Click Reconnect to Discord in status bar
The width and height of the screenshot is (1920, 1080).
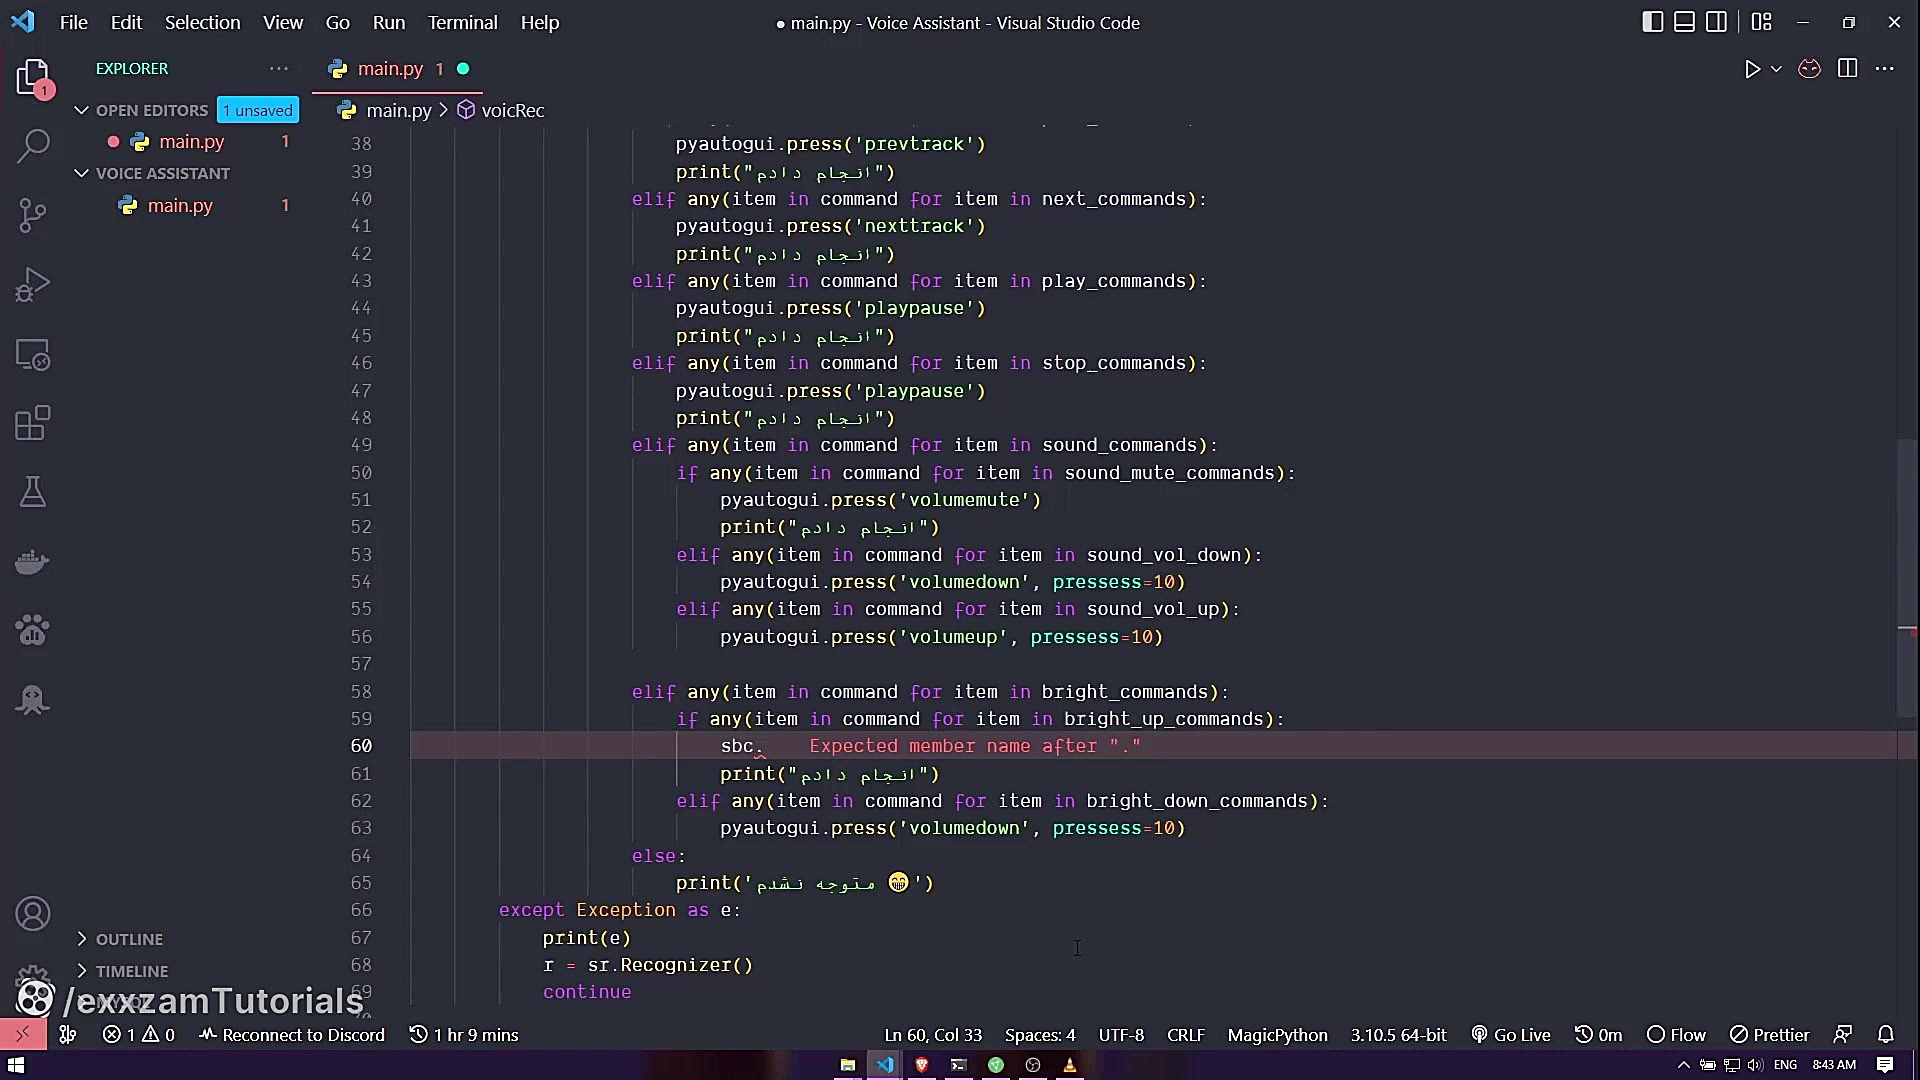tap(291, 1035)
